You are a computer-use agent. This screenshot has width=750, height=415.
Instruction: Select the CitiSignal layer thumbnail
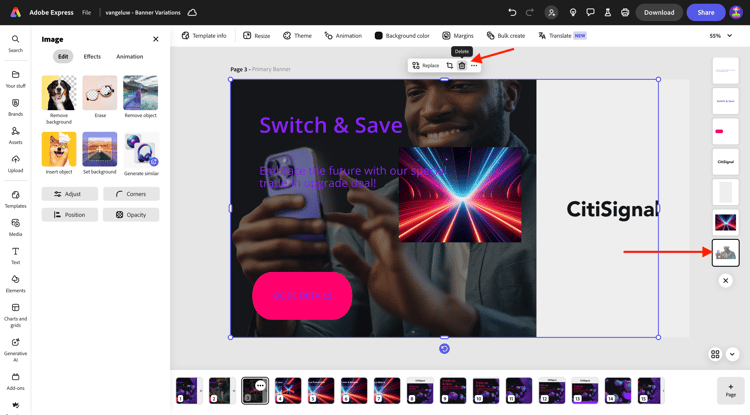tap(726, 162)
